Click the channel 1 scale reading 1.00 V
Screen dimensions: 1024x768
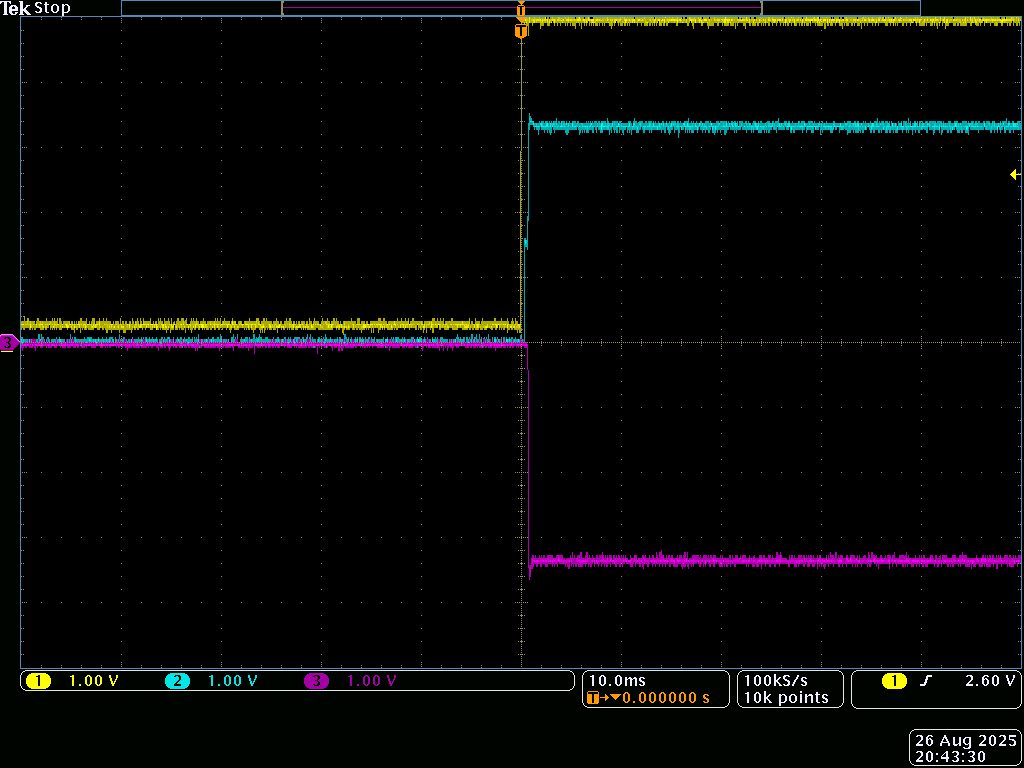pyautogui.click(x=93, y=681)
